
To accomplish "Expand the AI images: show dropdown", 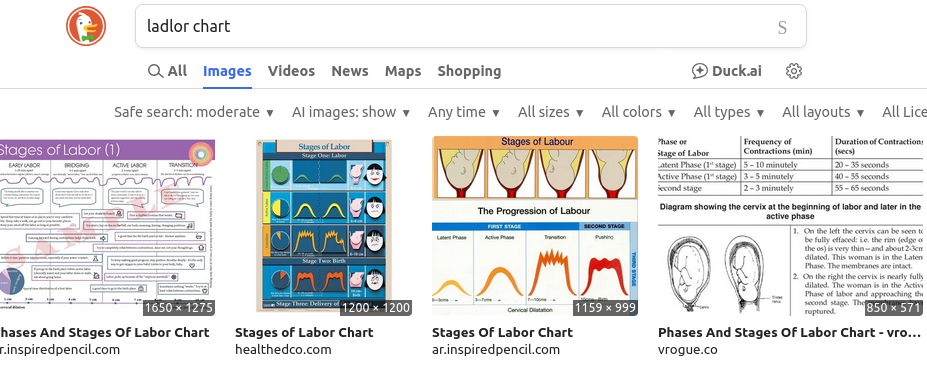I will [351, 112].
